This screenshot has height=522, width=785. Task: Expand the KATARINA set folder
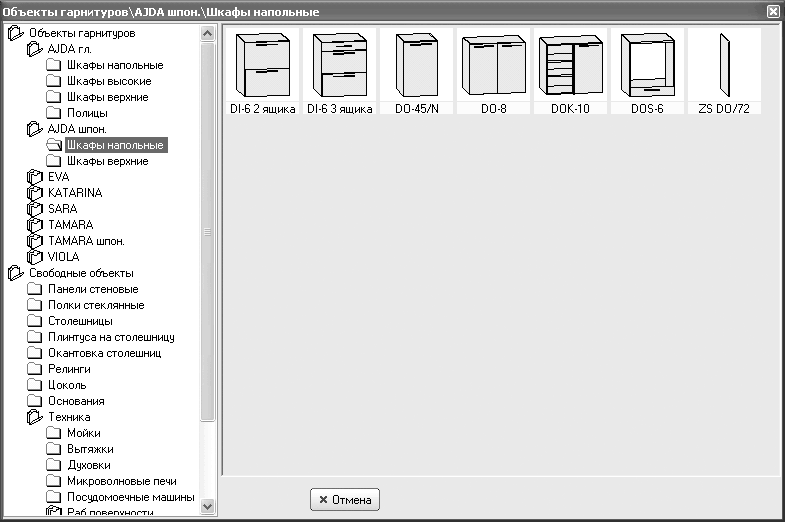[34, 193]
